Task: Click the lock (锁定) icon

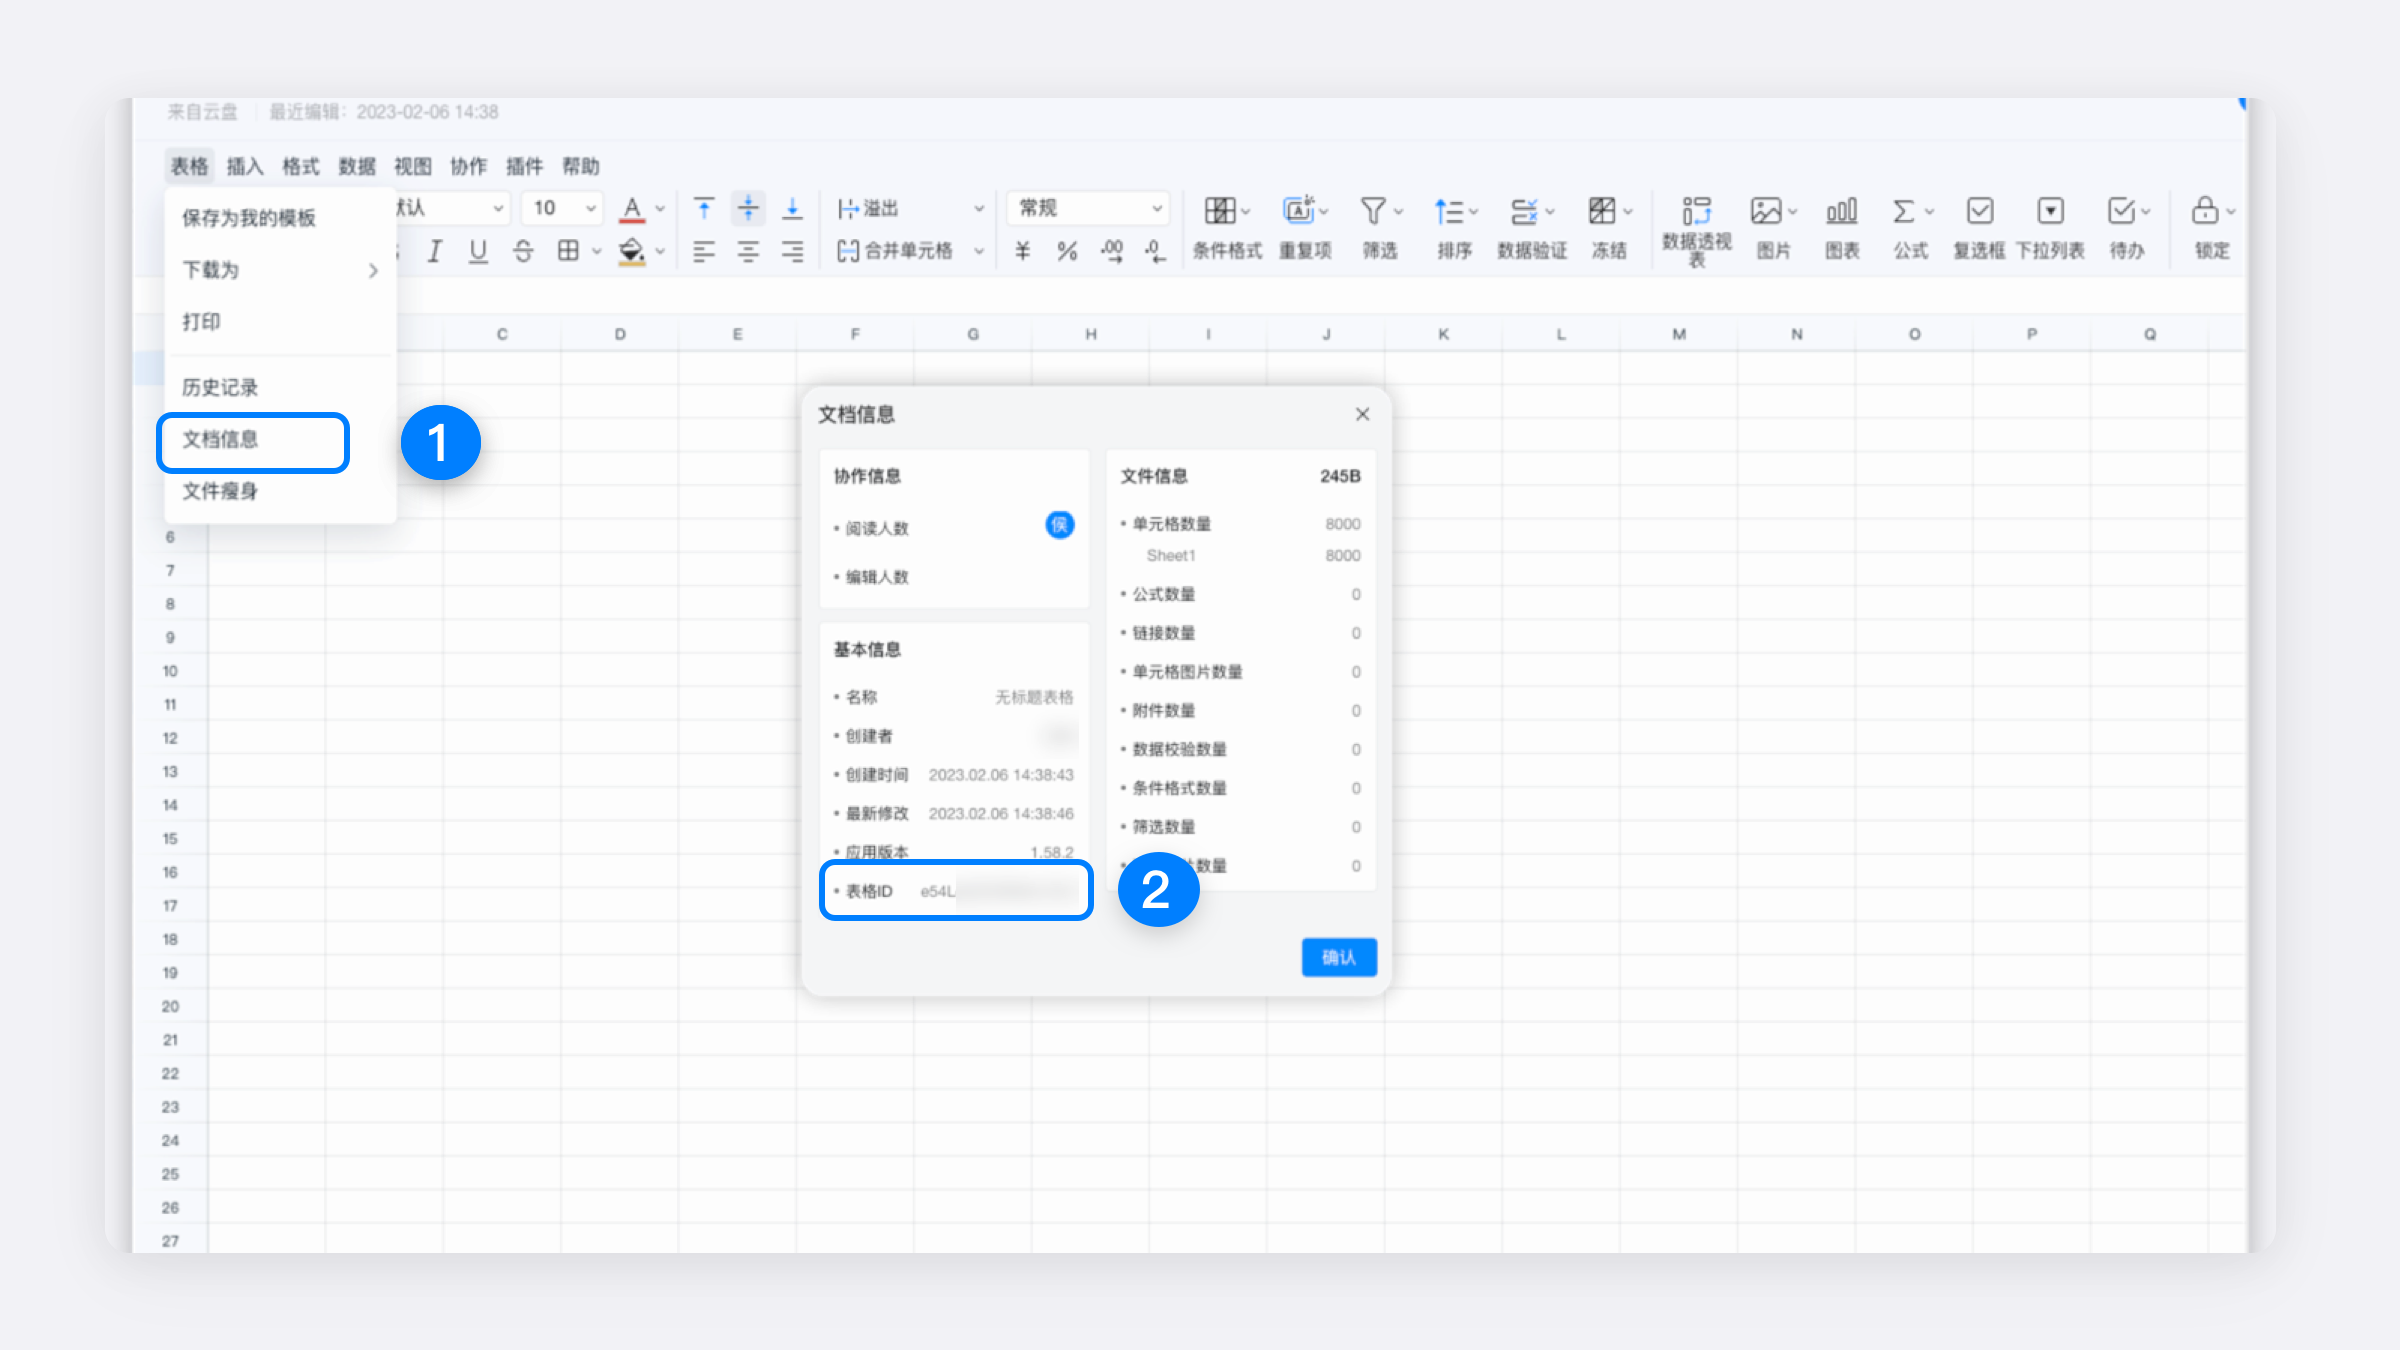Action: coord(2205,212)
